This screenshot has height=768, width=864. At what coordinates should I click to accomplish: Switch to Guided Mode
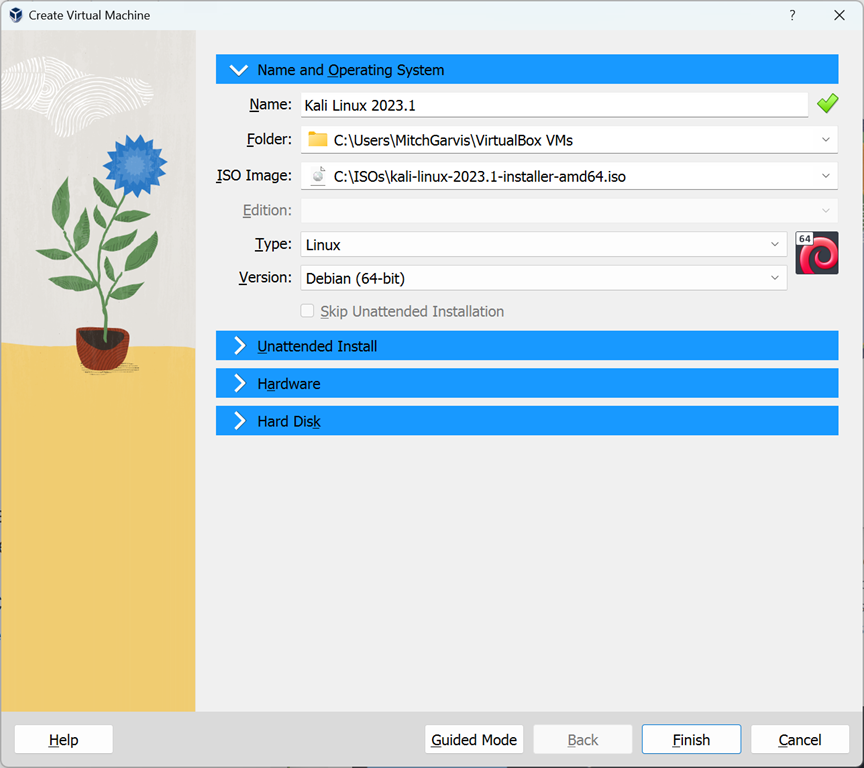click(x=474, y=740)
